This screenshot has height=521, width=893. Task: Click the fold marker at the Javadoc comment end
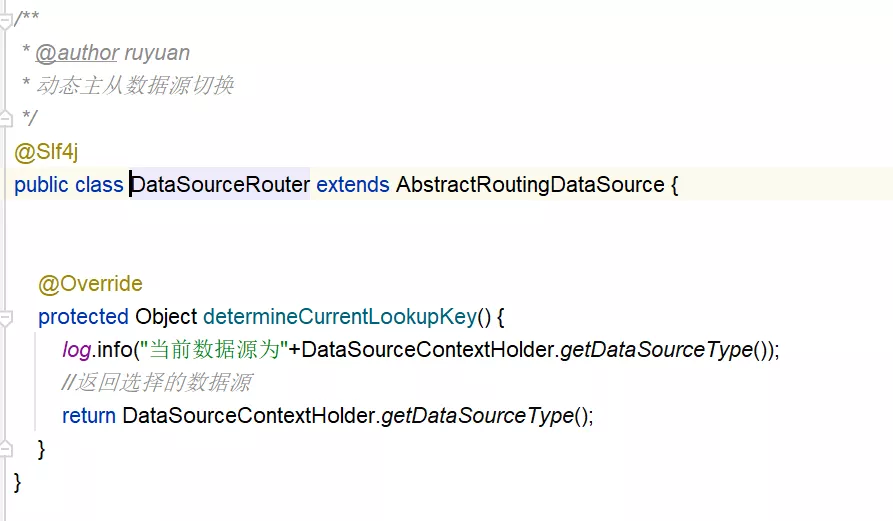coord(6,120)
